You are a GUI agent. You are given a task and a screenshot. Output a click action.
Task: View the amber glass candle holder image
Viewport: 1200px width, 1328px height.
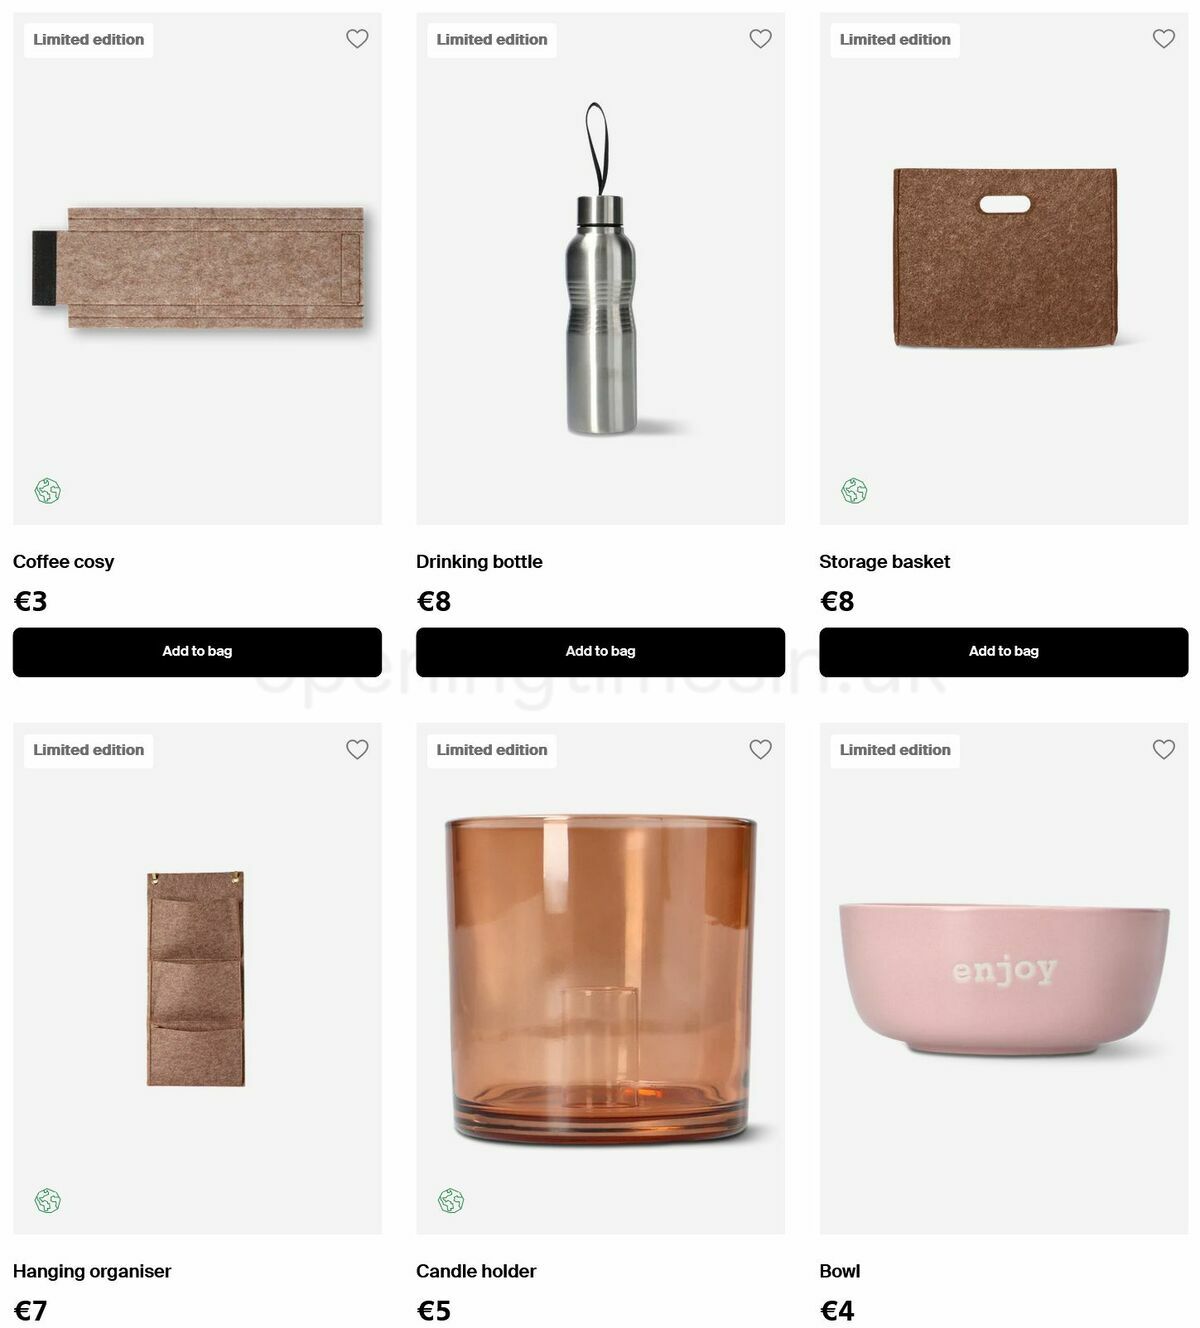click(x=601, y=980)
